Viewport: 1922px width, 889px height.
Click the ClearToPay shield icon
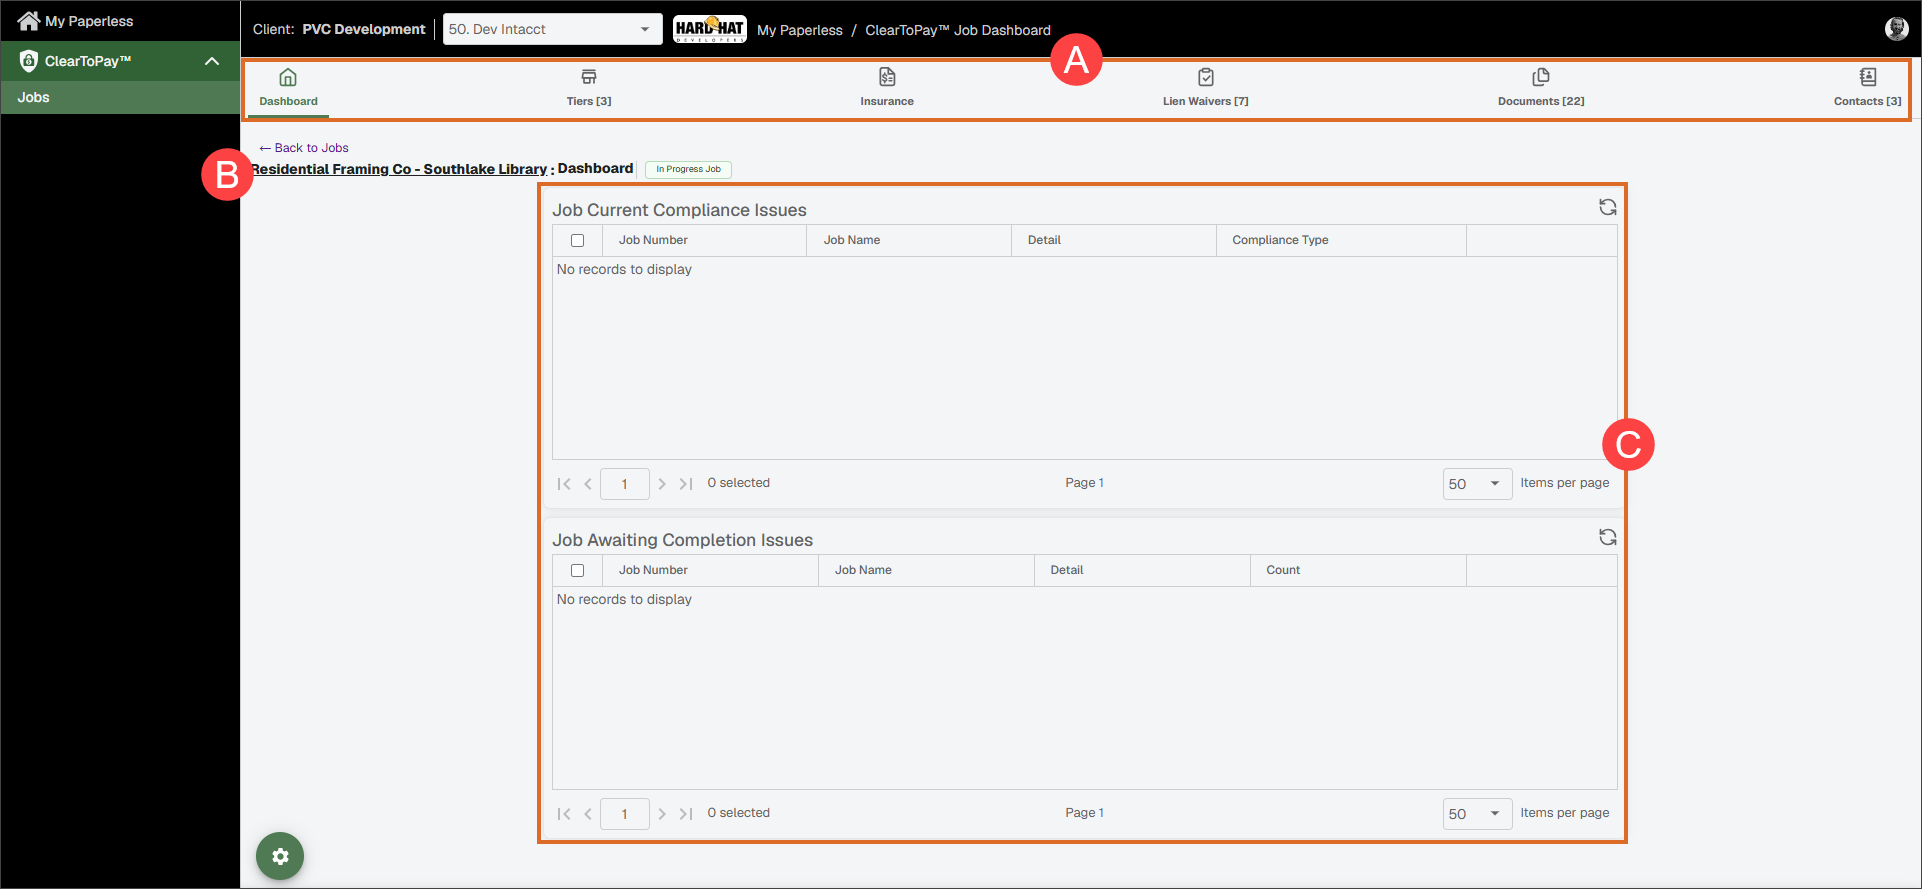(29, 61)
